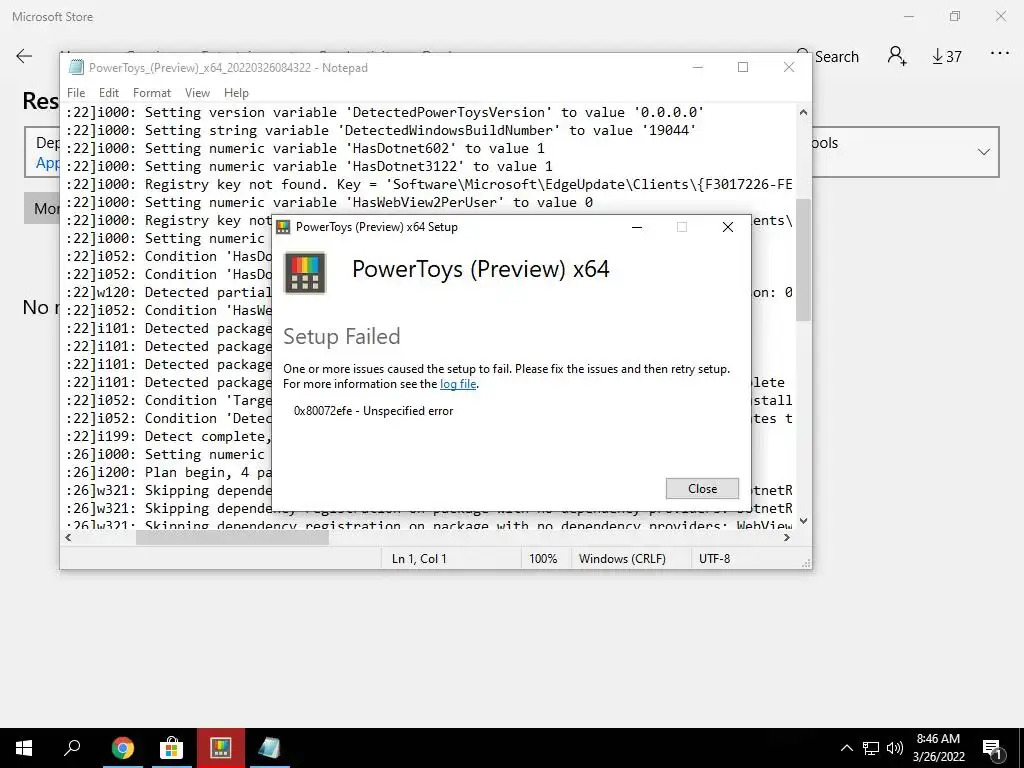Open notification center icon
The image size is (1024, 768).
point(992,748)
